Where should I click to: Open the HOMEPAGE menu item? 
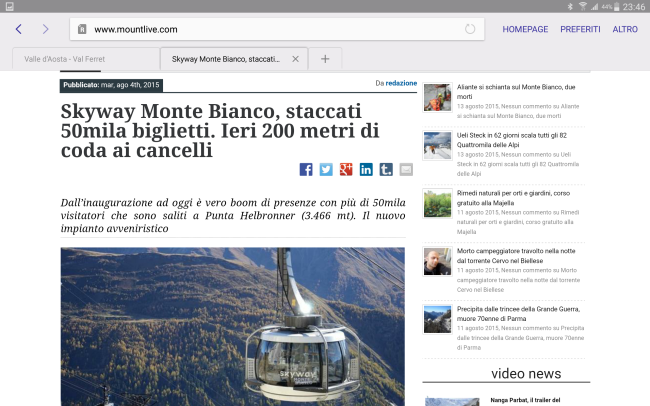(525, 29)
